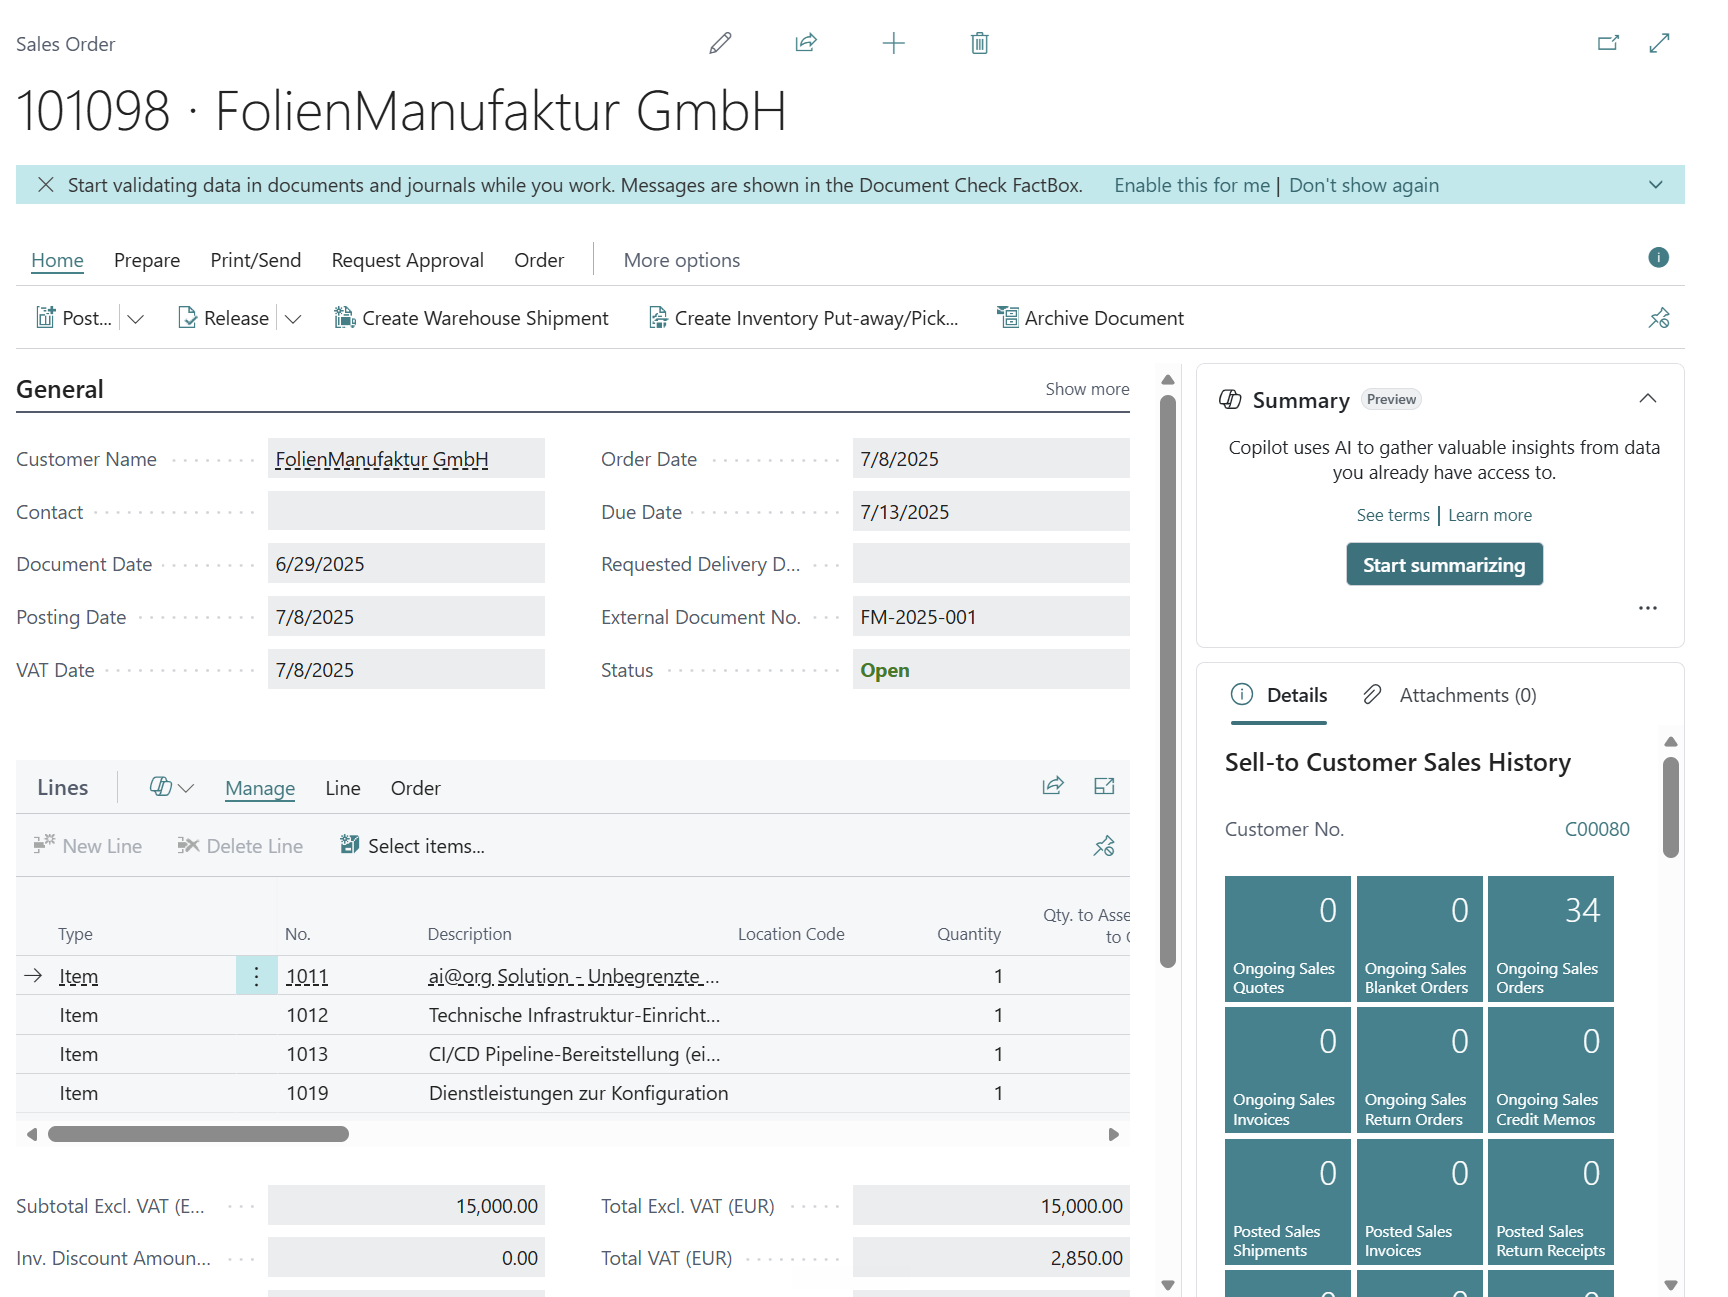Click the main page vertical scrollbar

coord(1167,682)
